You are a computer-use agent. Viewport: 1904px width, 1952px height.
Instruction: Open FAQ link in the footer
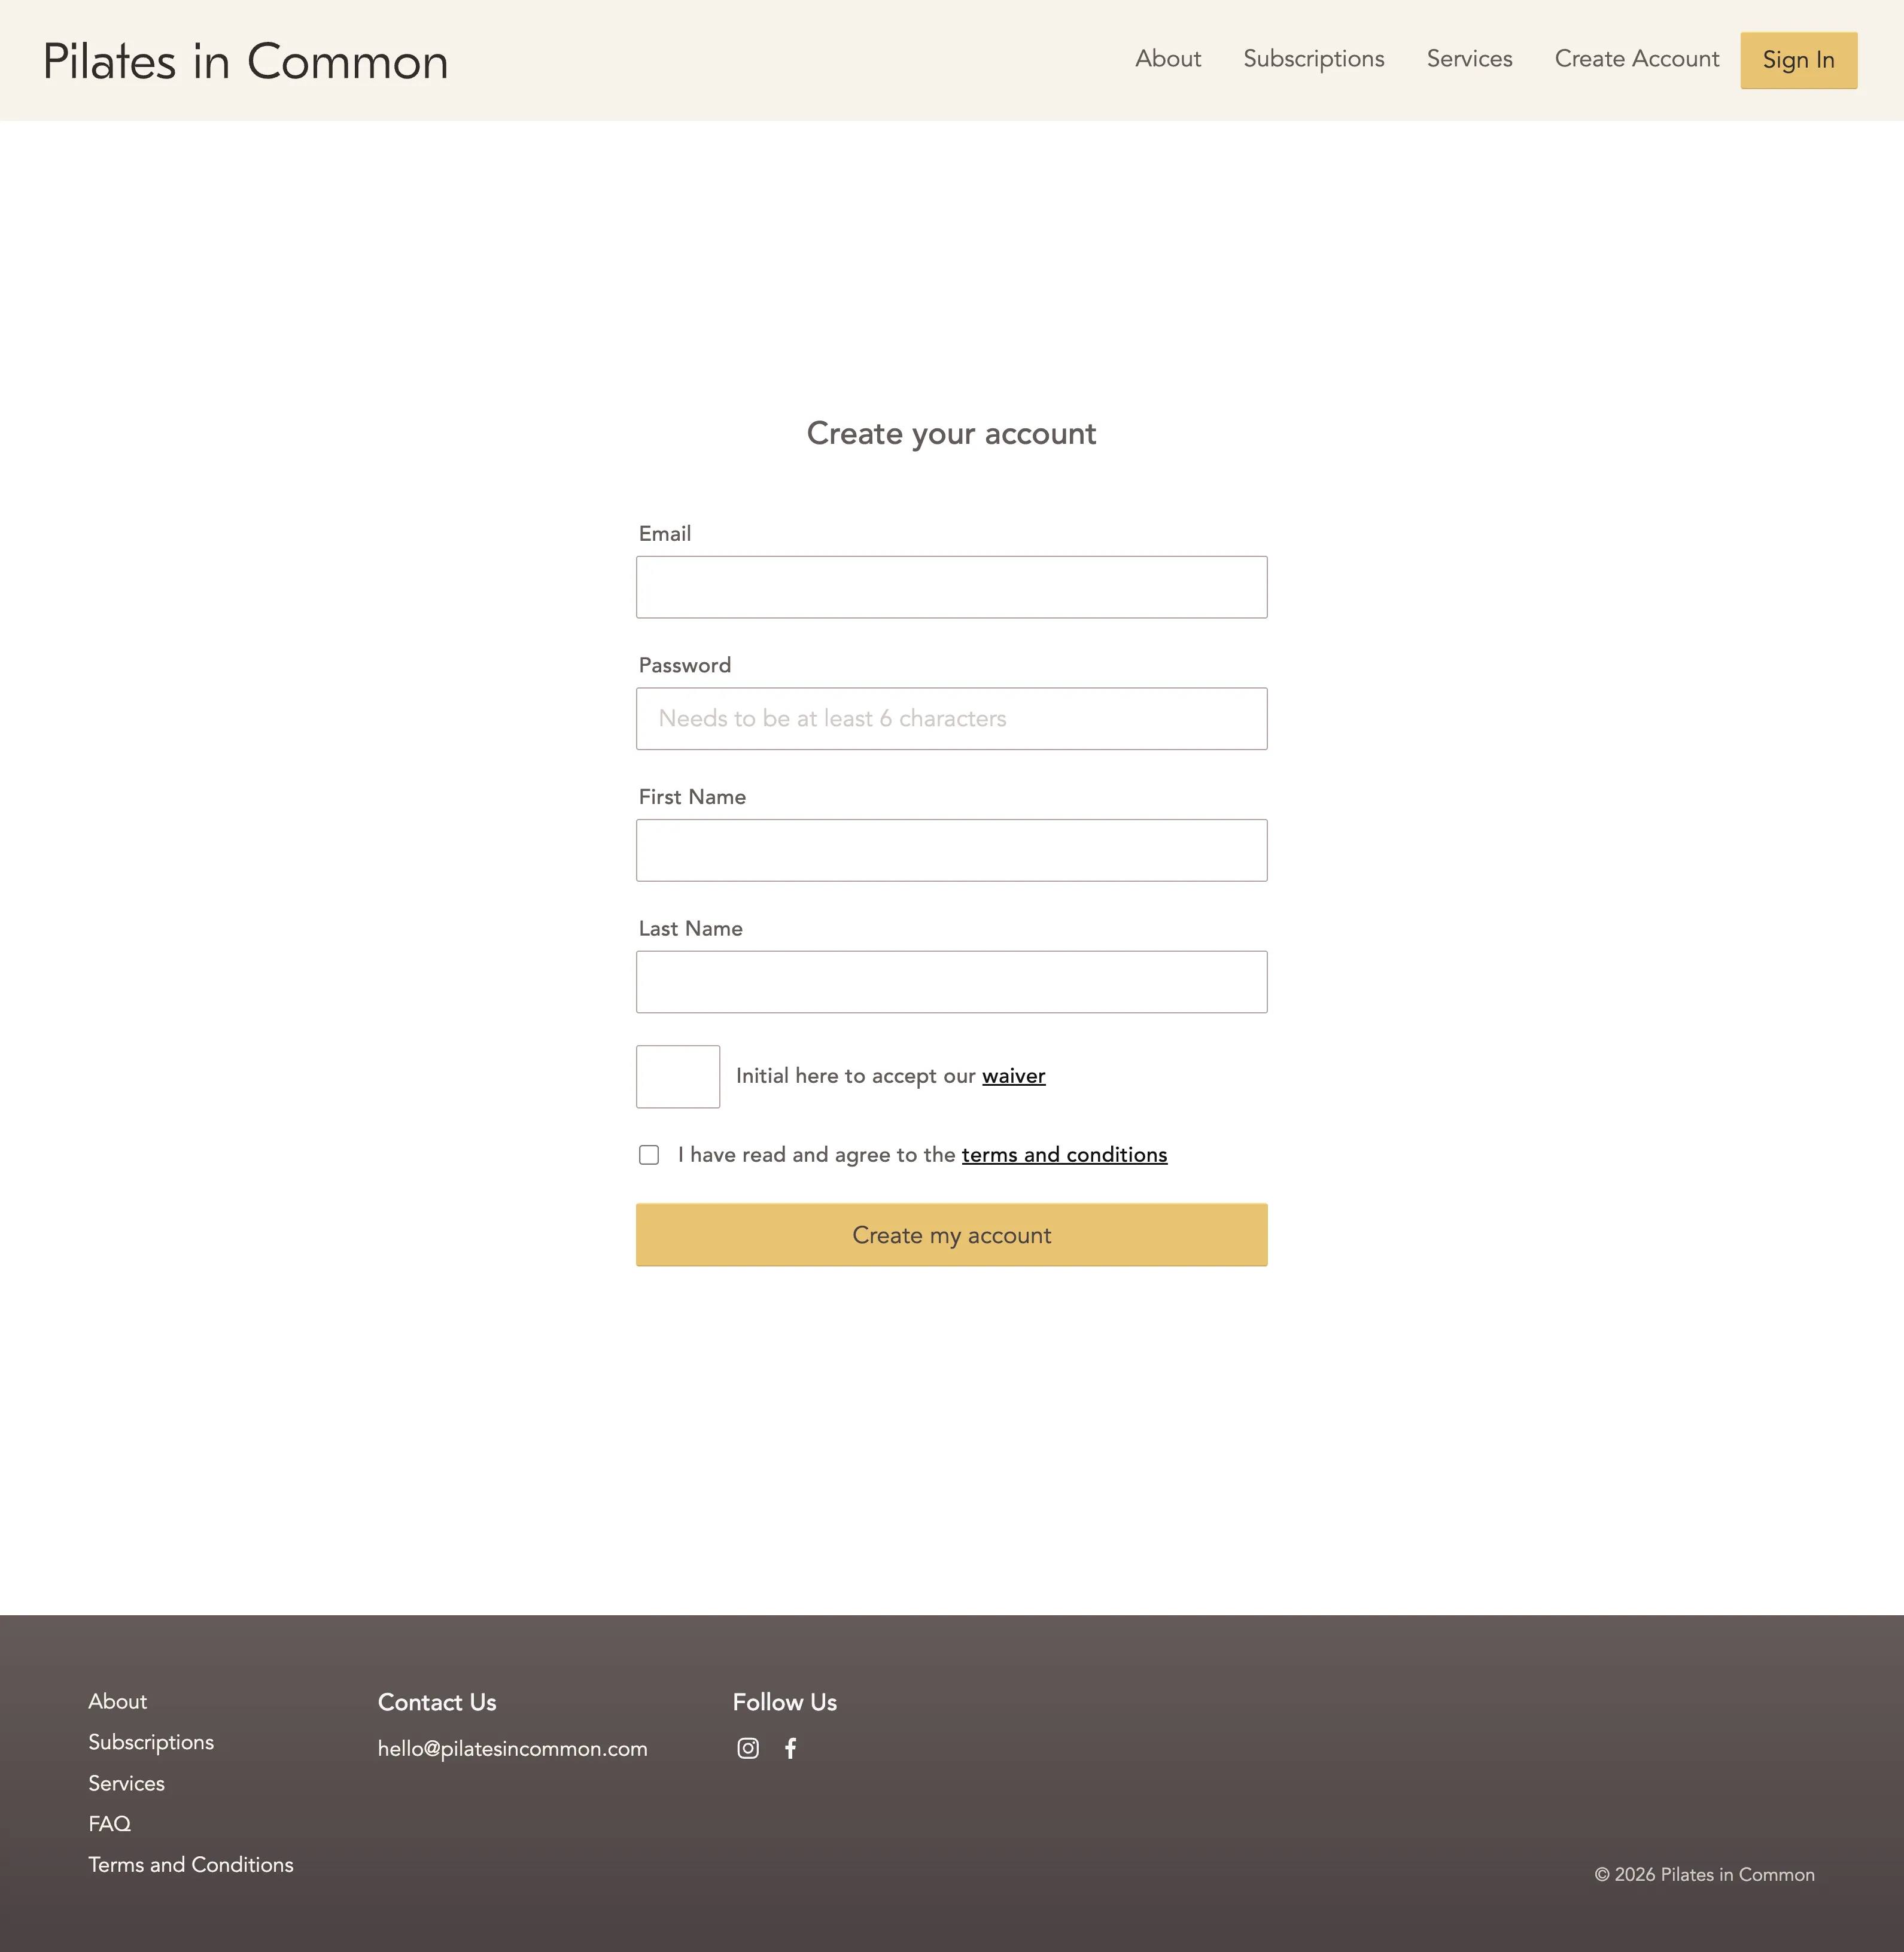110,1824
